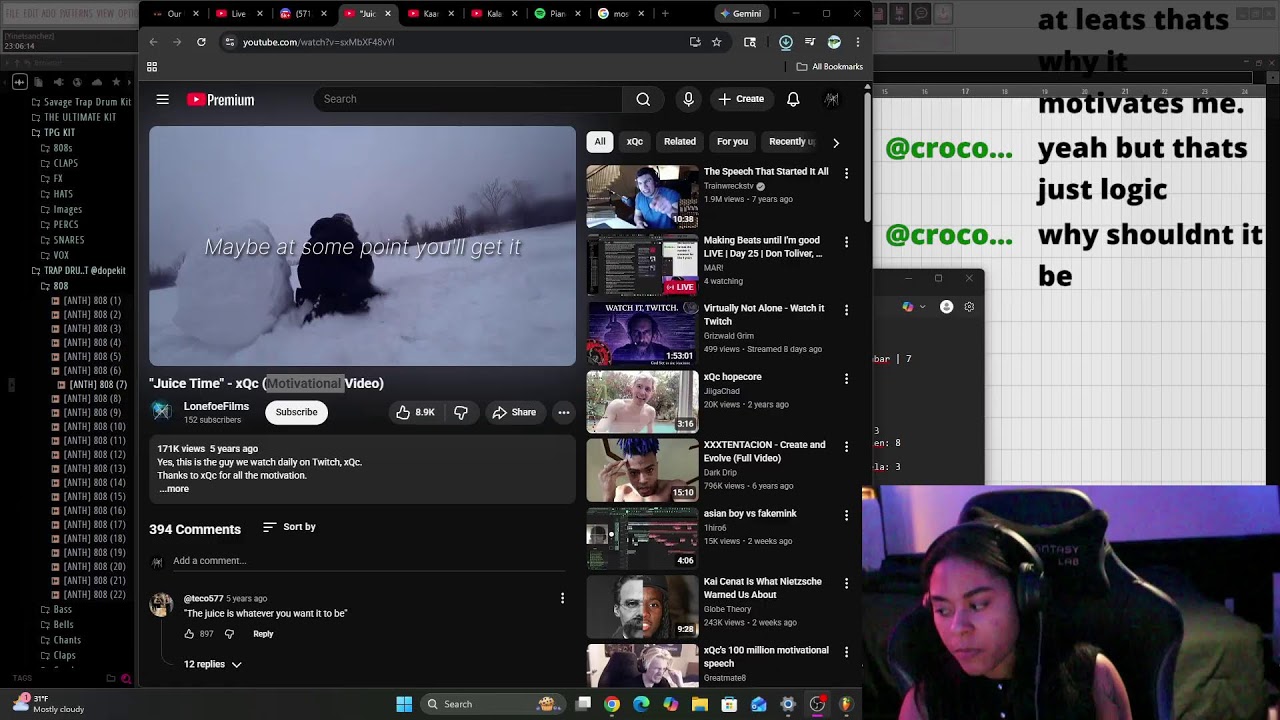
Task: Reload the YouTube page
Action: pyautogui.click(x=201, y=42)
